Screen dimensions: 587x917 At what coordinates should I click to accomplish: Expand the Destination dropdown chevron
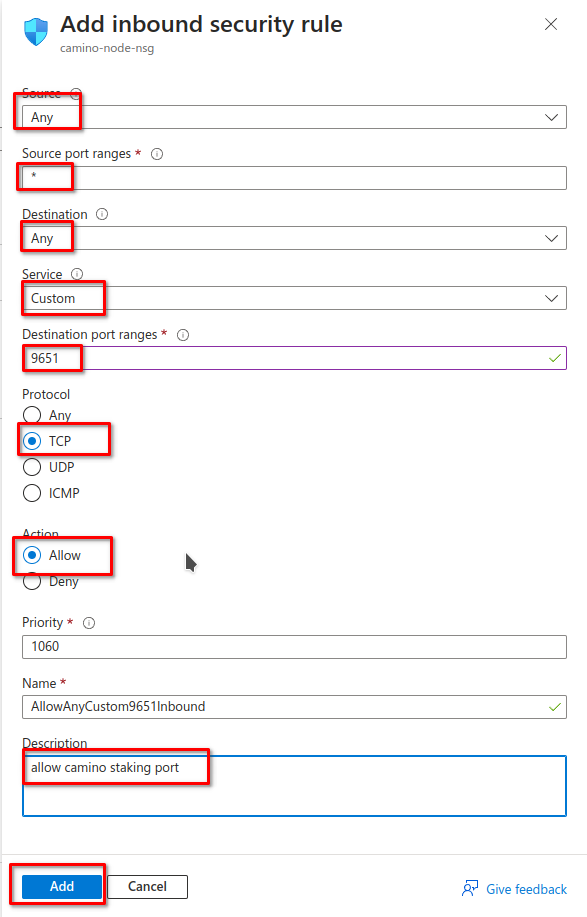(x=551, y=238)
